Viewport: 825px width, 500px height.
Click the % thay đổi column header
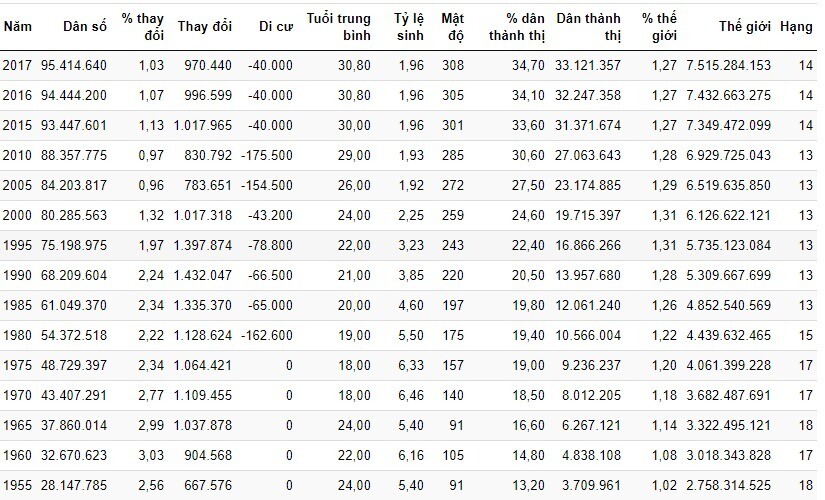point(143,26)
